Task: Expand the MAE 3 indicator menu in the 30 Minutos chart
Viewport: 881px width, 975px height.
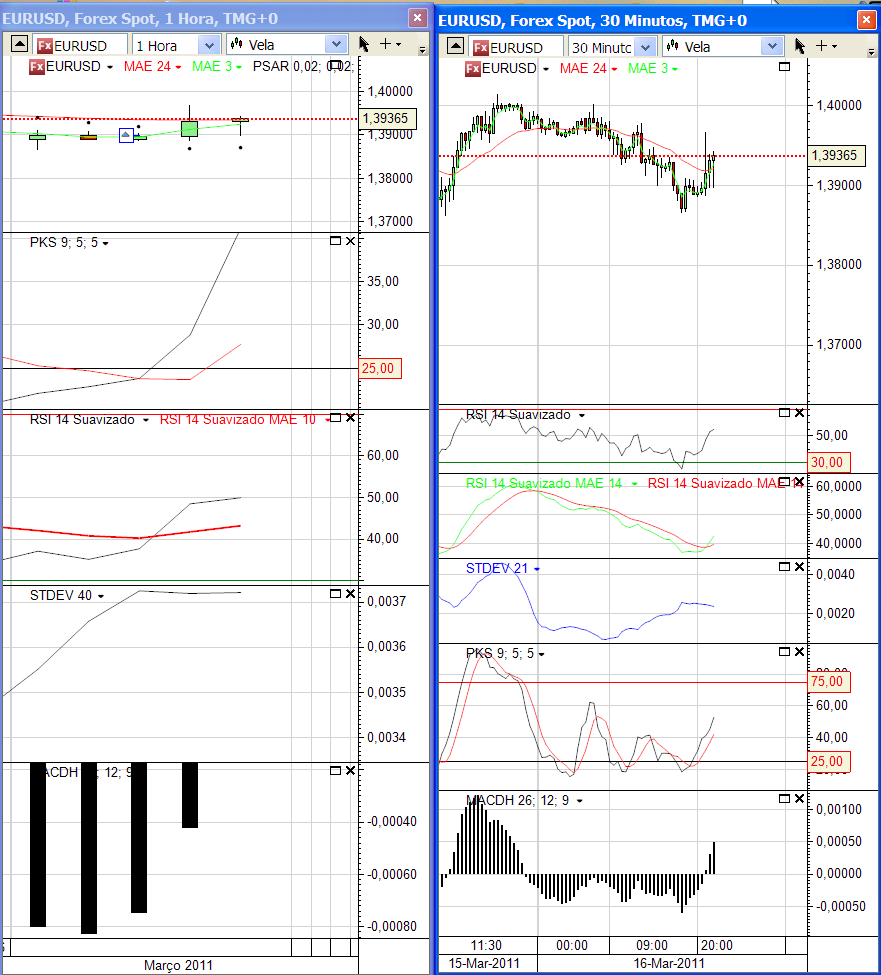Action: 675,69
